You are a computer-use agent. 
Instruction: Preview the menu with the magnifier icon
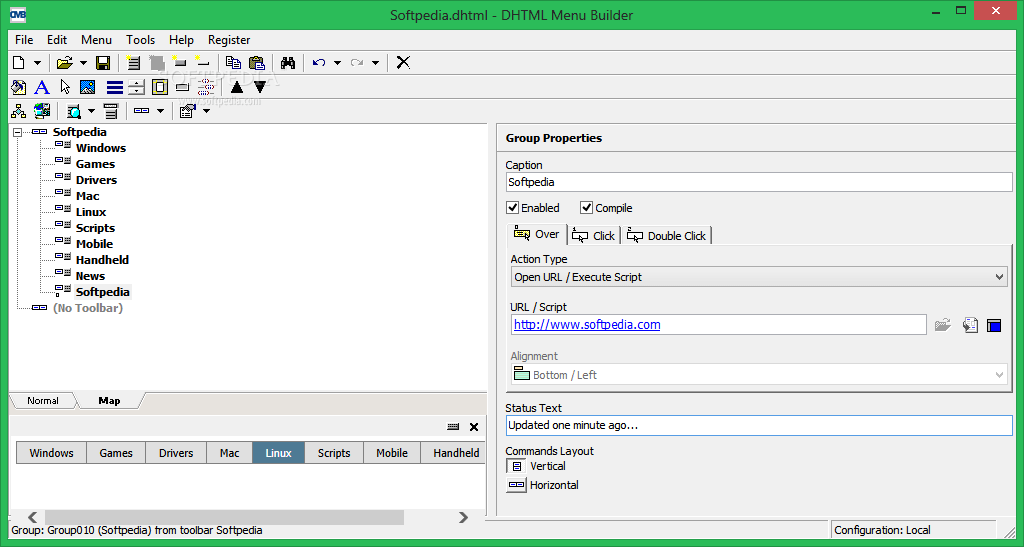pyautogui.click(x=74, y=111)
